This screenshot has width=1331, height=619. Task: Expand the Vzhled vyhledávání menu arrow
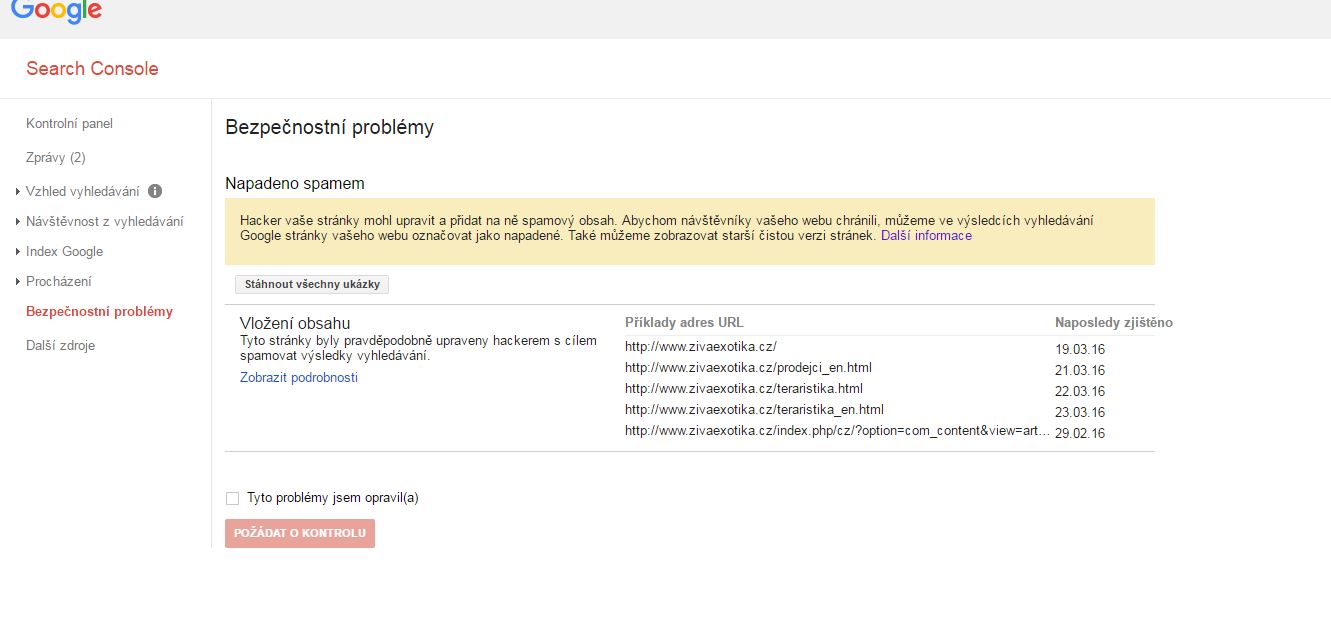click(18, 191)
